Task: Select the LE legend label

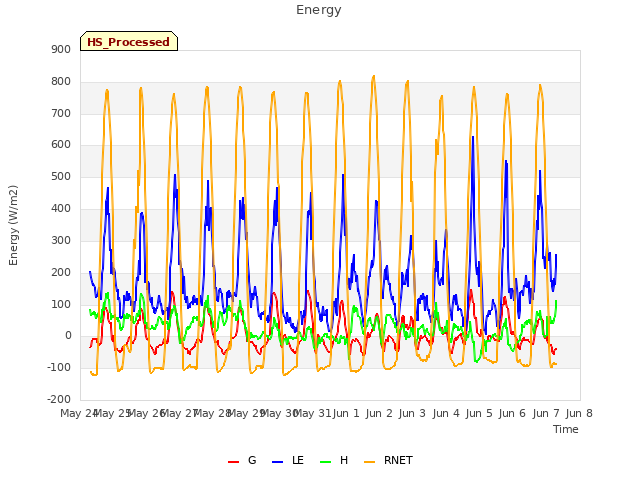Action: point(298,460)
